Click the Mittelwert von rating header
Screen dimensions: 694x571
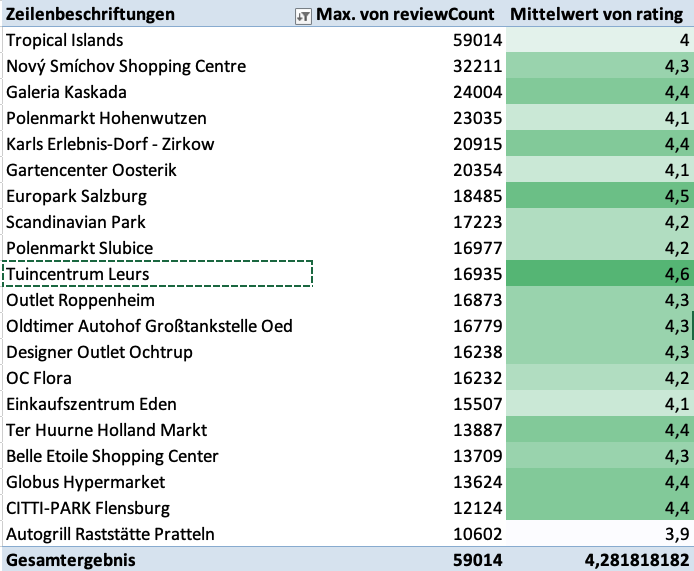point(598,14)
